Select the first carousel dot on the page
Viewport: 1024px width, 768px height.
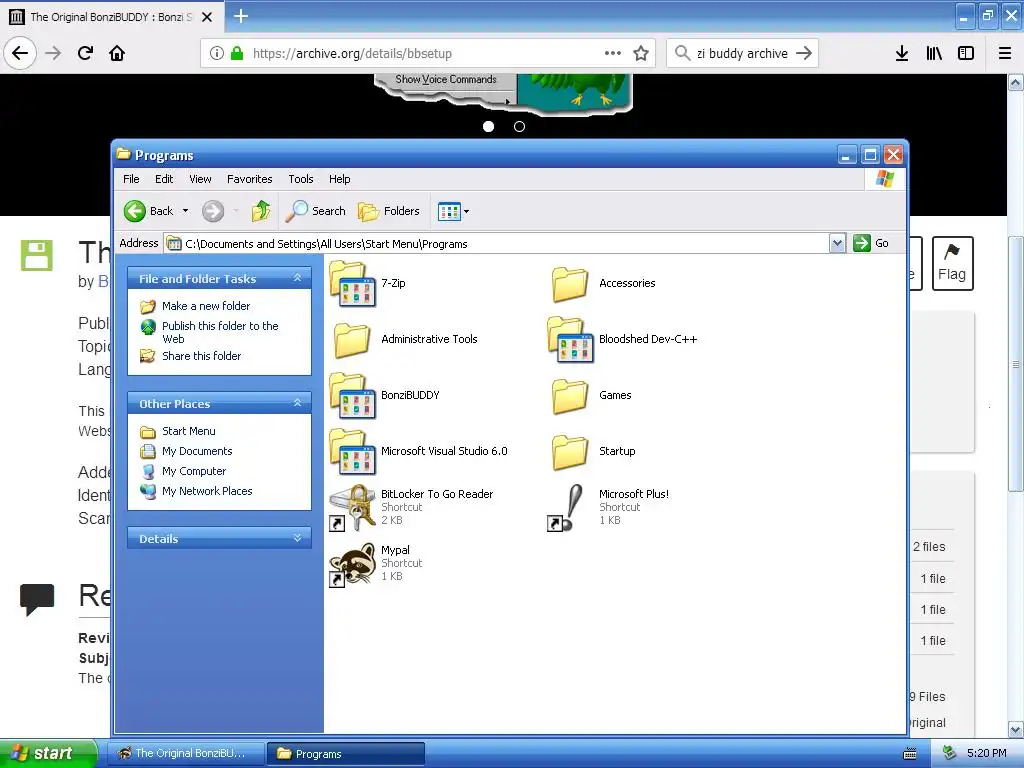click(488, 127)
